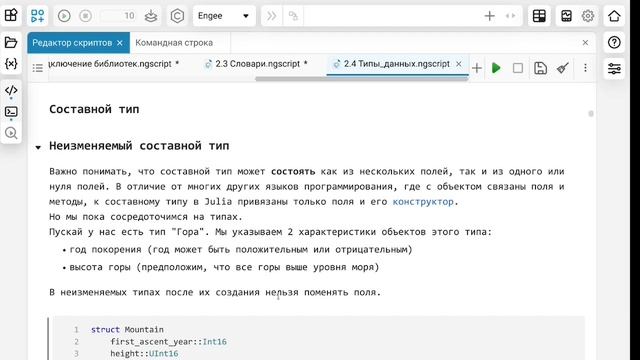Click code line first_ascent_year::Int16
This screenshot has width=640, height=360.
168,342
